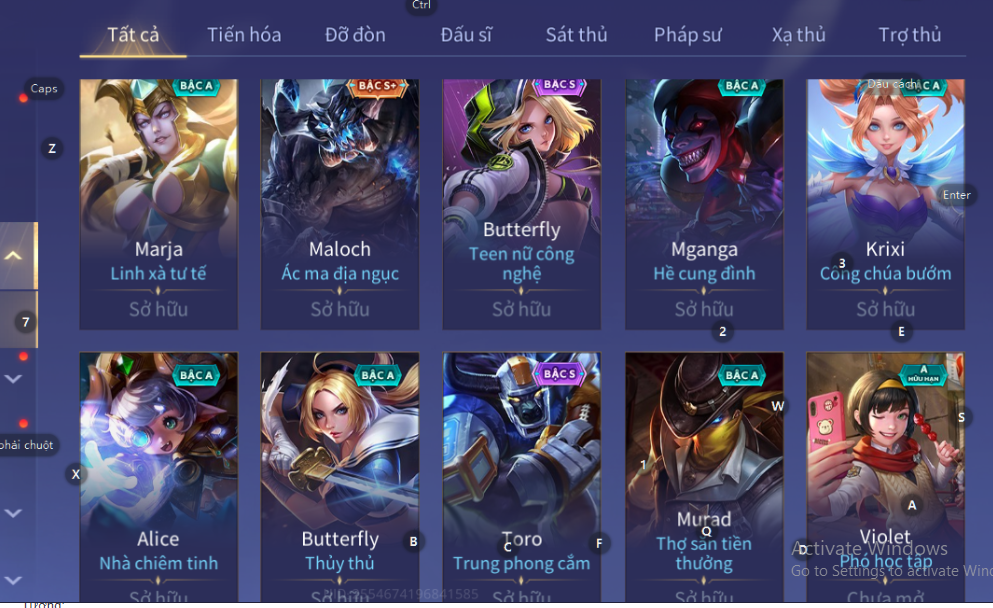This screenshot has width=993, height=608.
Task: Click the A Hữu hạn badge on Violet
Action: [923, 374]
